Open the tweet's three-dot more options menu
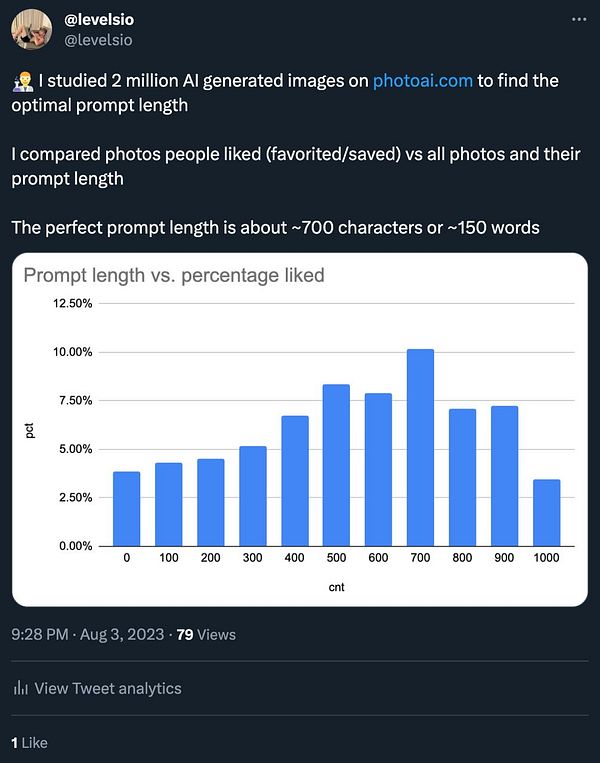 [x=579, y=20]
